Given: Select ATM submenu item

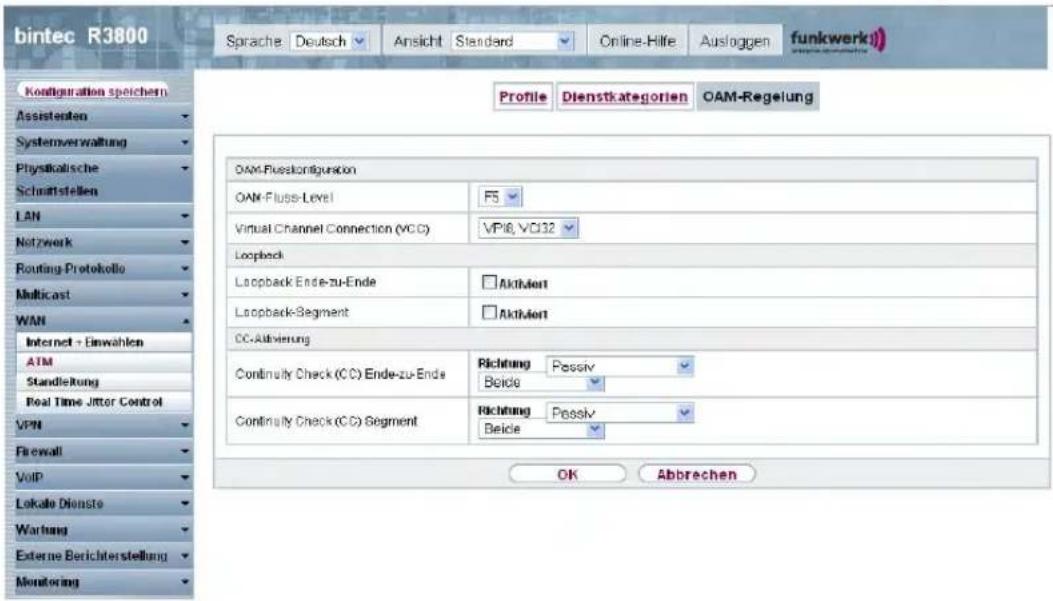Looking at the screenshot, I should (x=104, y=362).
